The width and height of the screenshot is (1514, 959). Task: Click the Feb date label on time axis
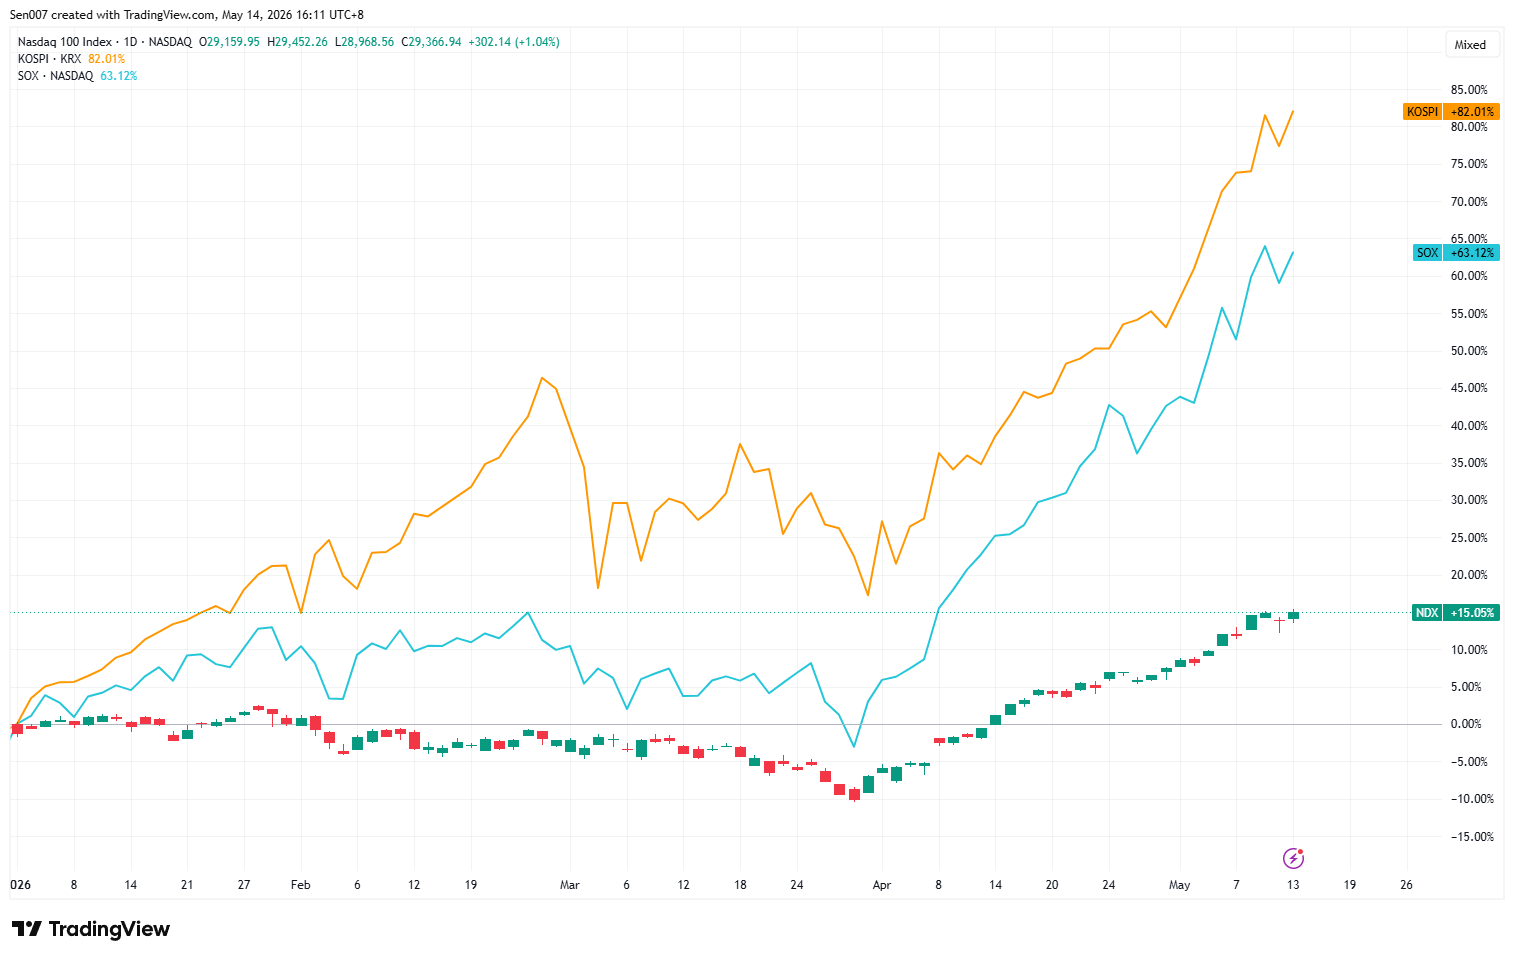[300, 885]
